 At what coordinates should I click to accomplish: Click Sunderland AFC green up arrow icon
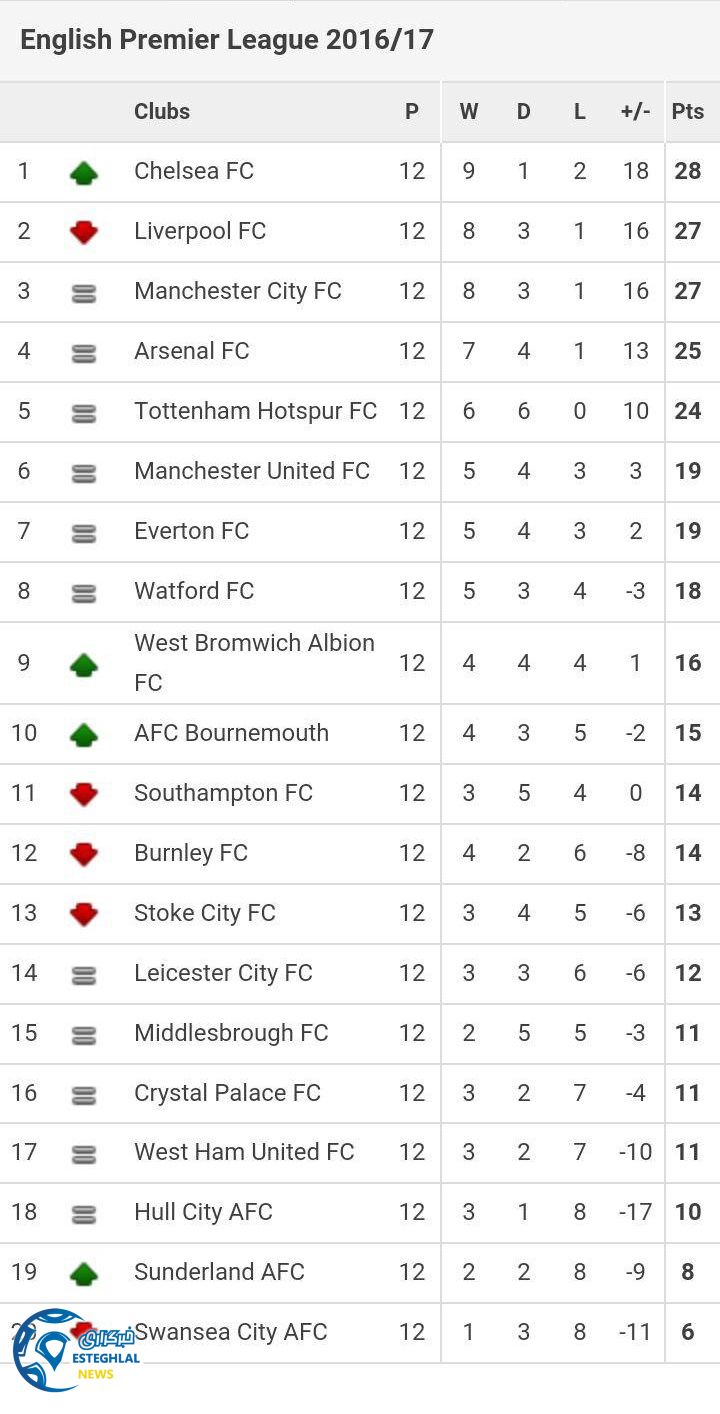tap(84, 1273)
